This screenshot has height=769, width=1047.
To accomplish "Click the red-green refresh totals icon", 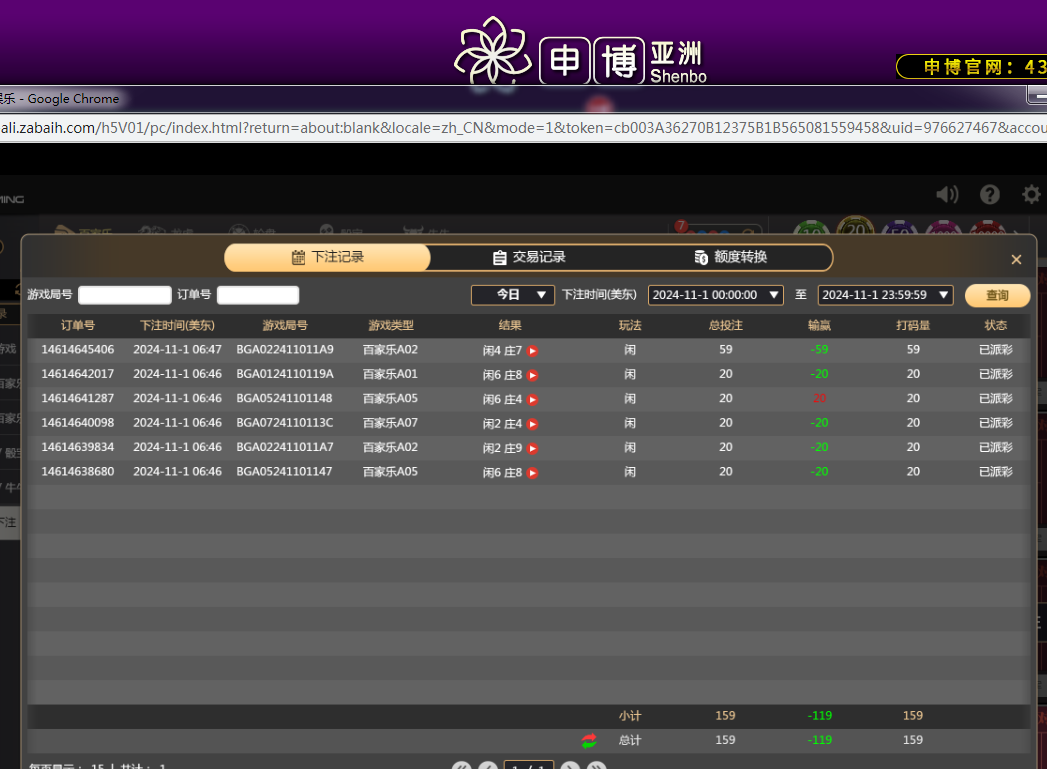I will click(589, 740).
